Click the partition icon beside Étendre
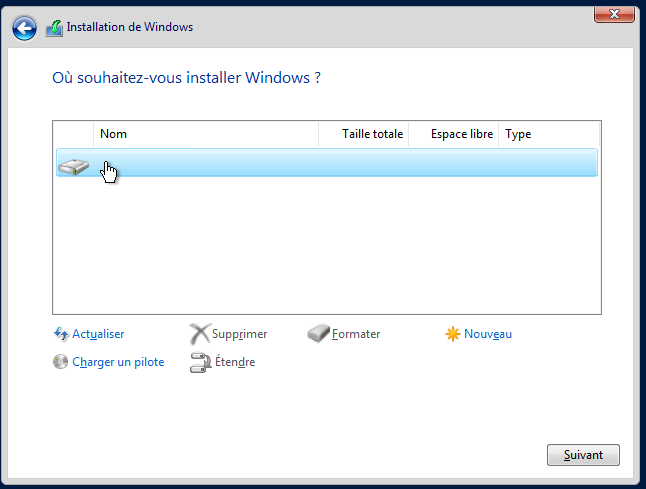Viewport: 646px width, 489px height. pos(199,362)
